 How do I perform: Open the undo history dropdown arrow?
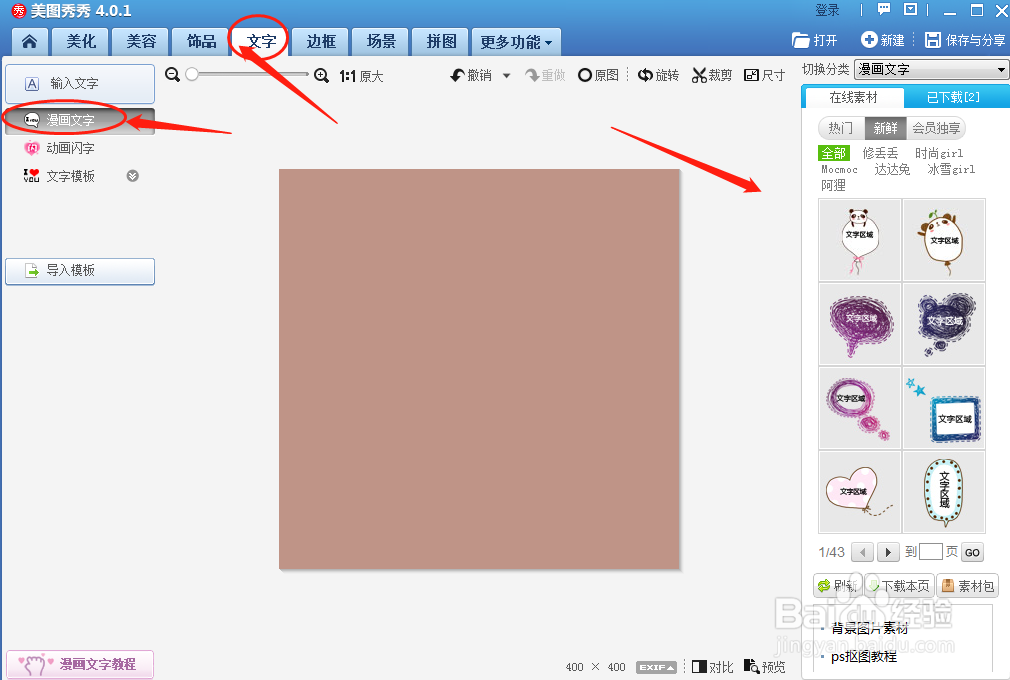[x=506, y=75]
